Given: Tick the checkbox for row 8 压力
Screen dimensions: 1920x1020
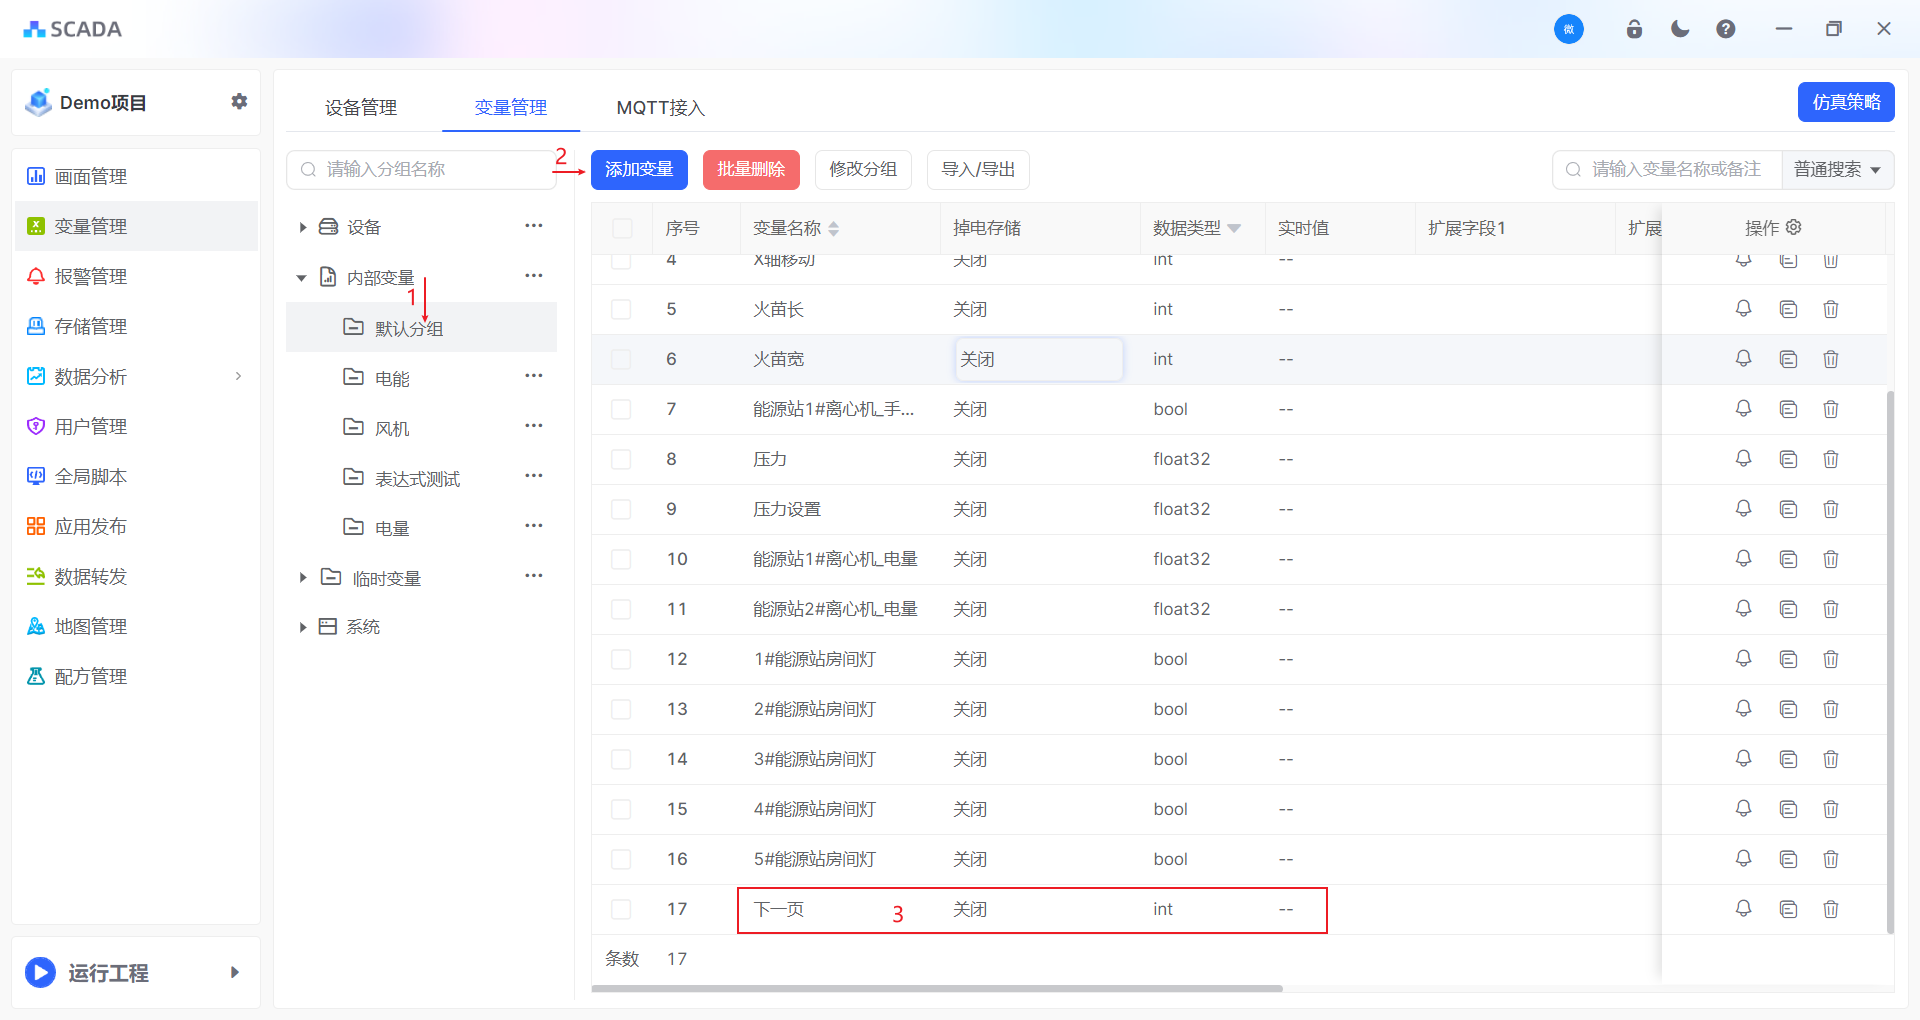Looking at the screenshot, I should pyautogui.click(x=622, y=459).
